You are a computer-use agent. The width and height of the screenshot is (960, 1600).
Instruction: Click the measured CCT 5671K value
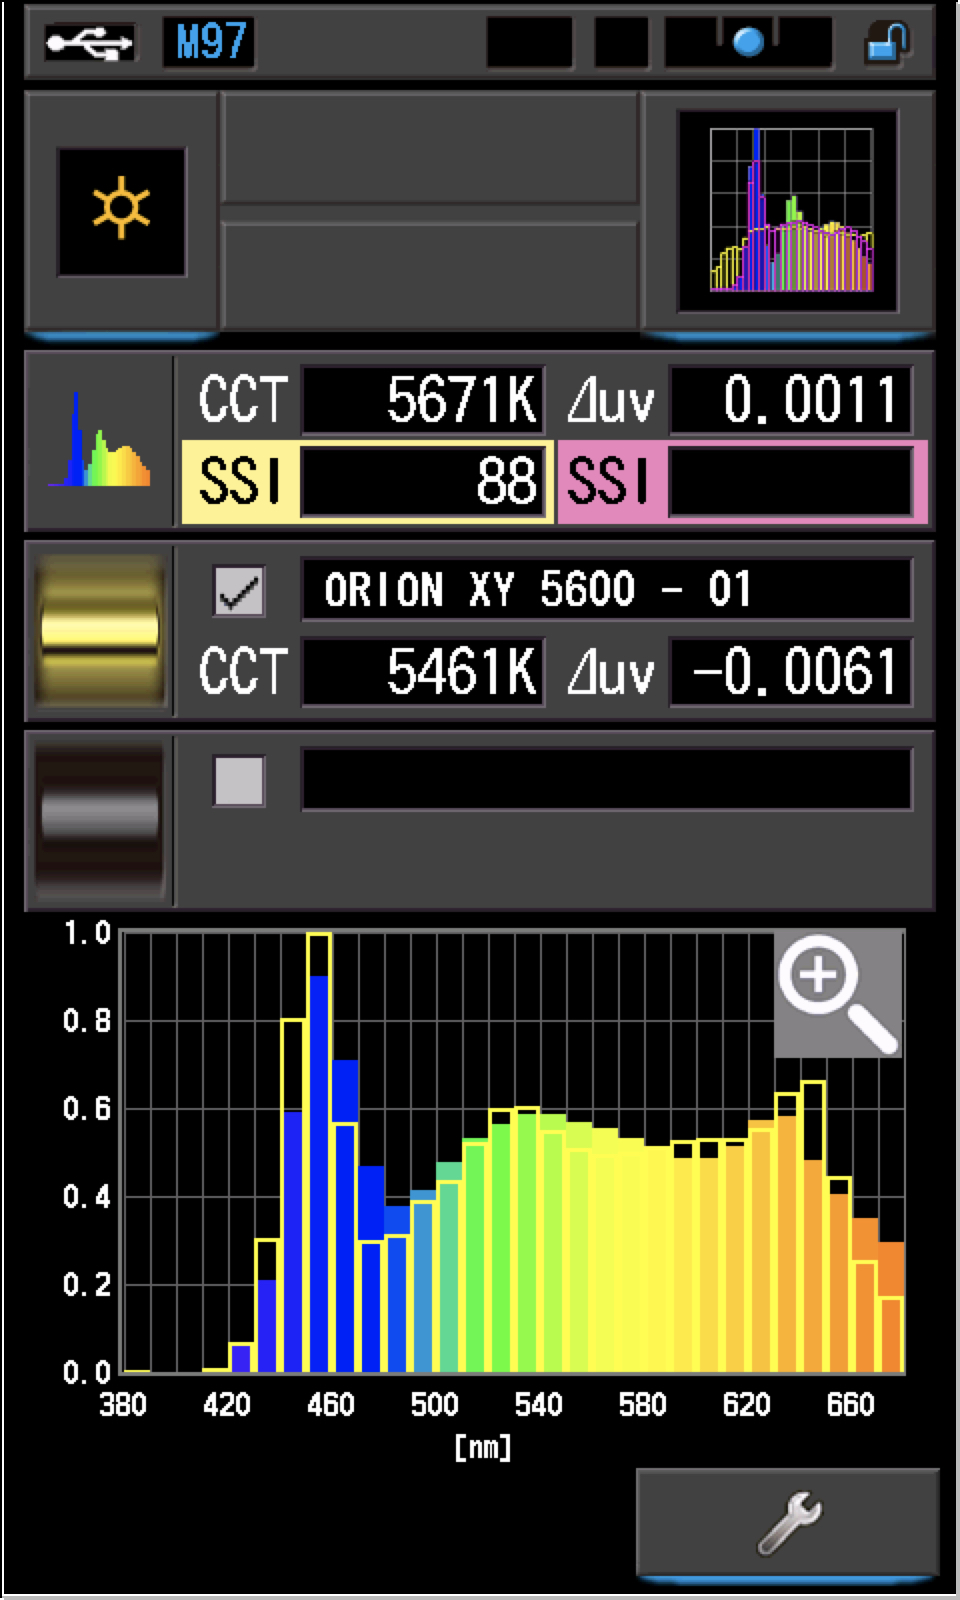pos(423,401)
